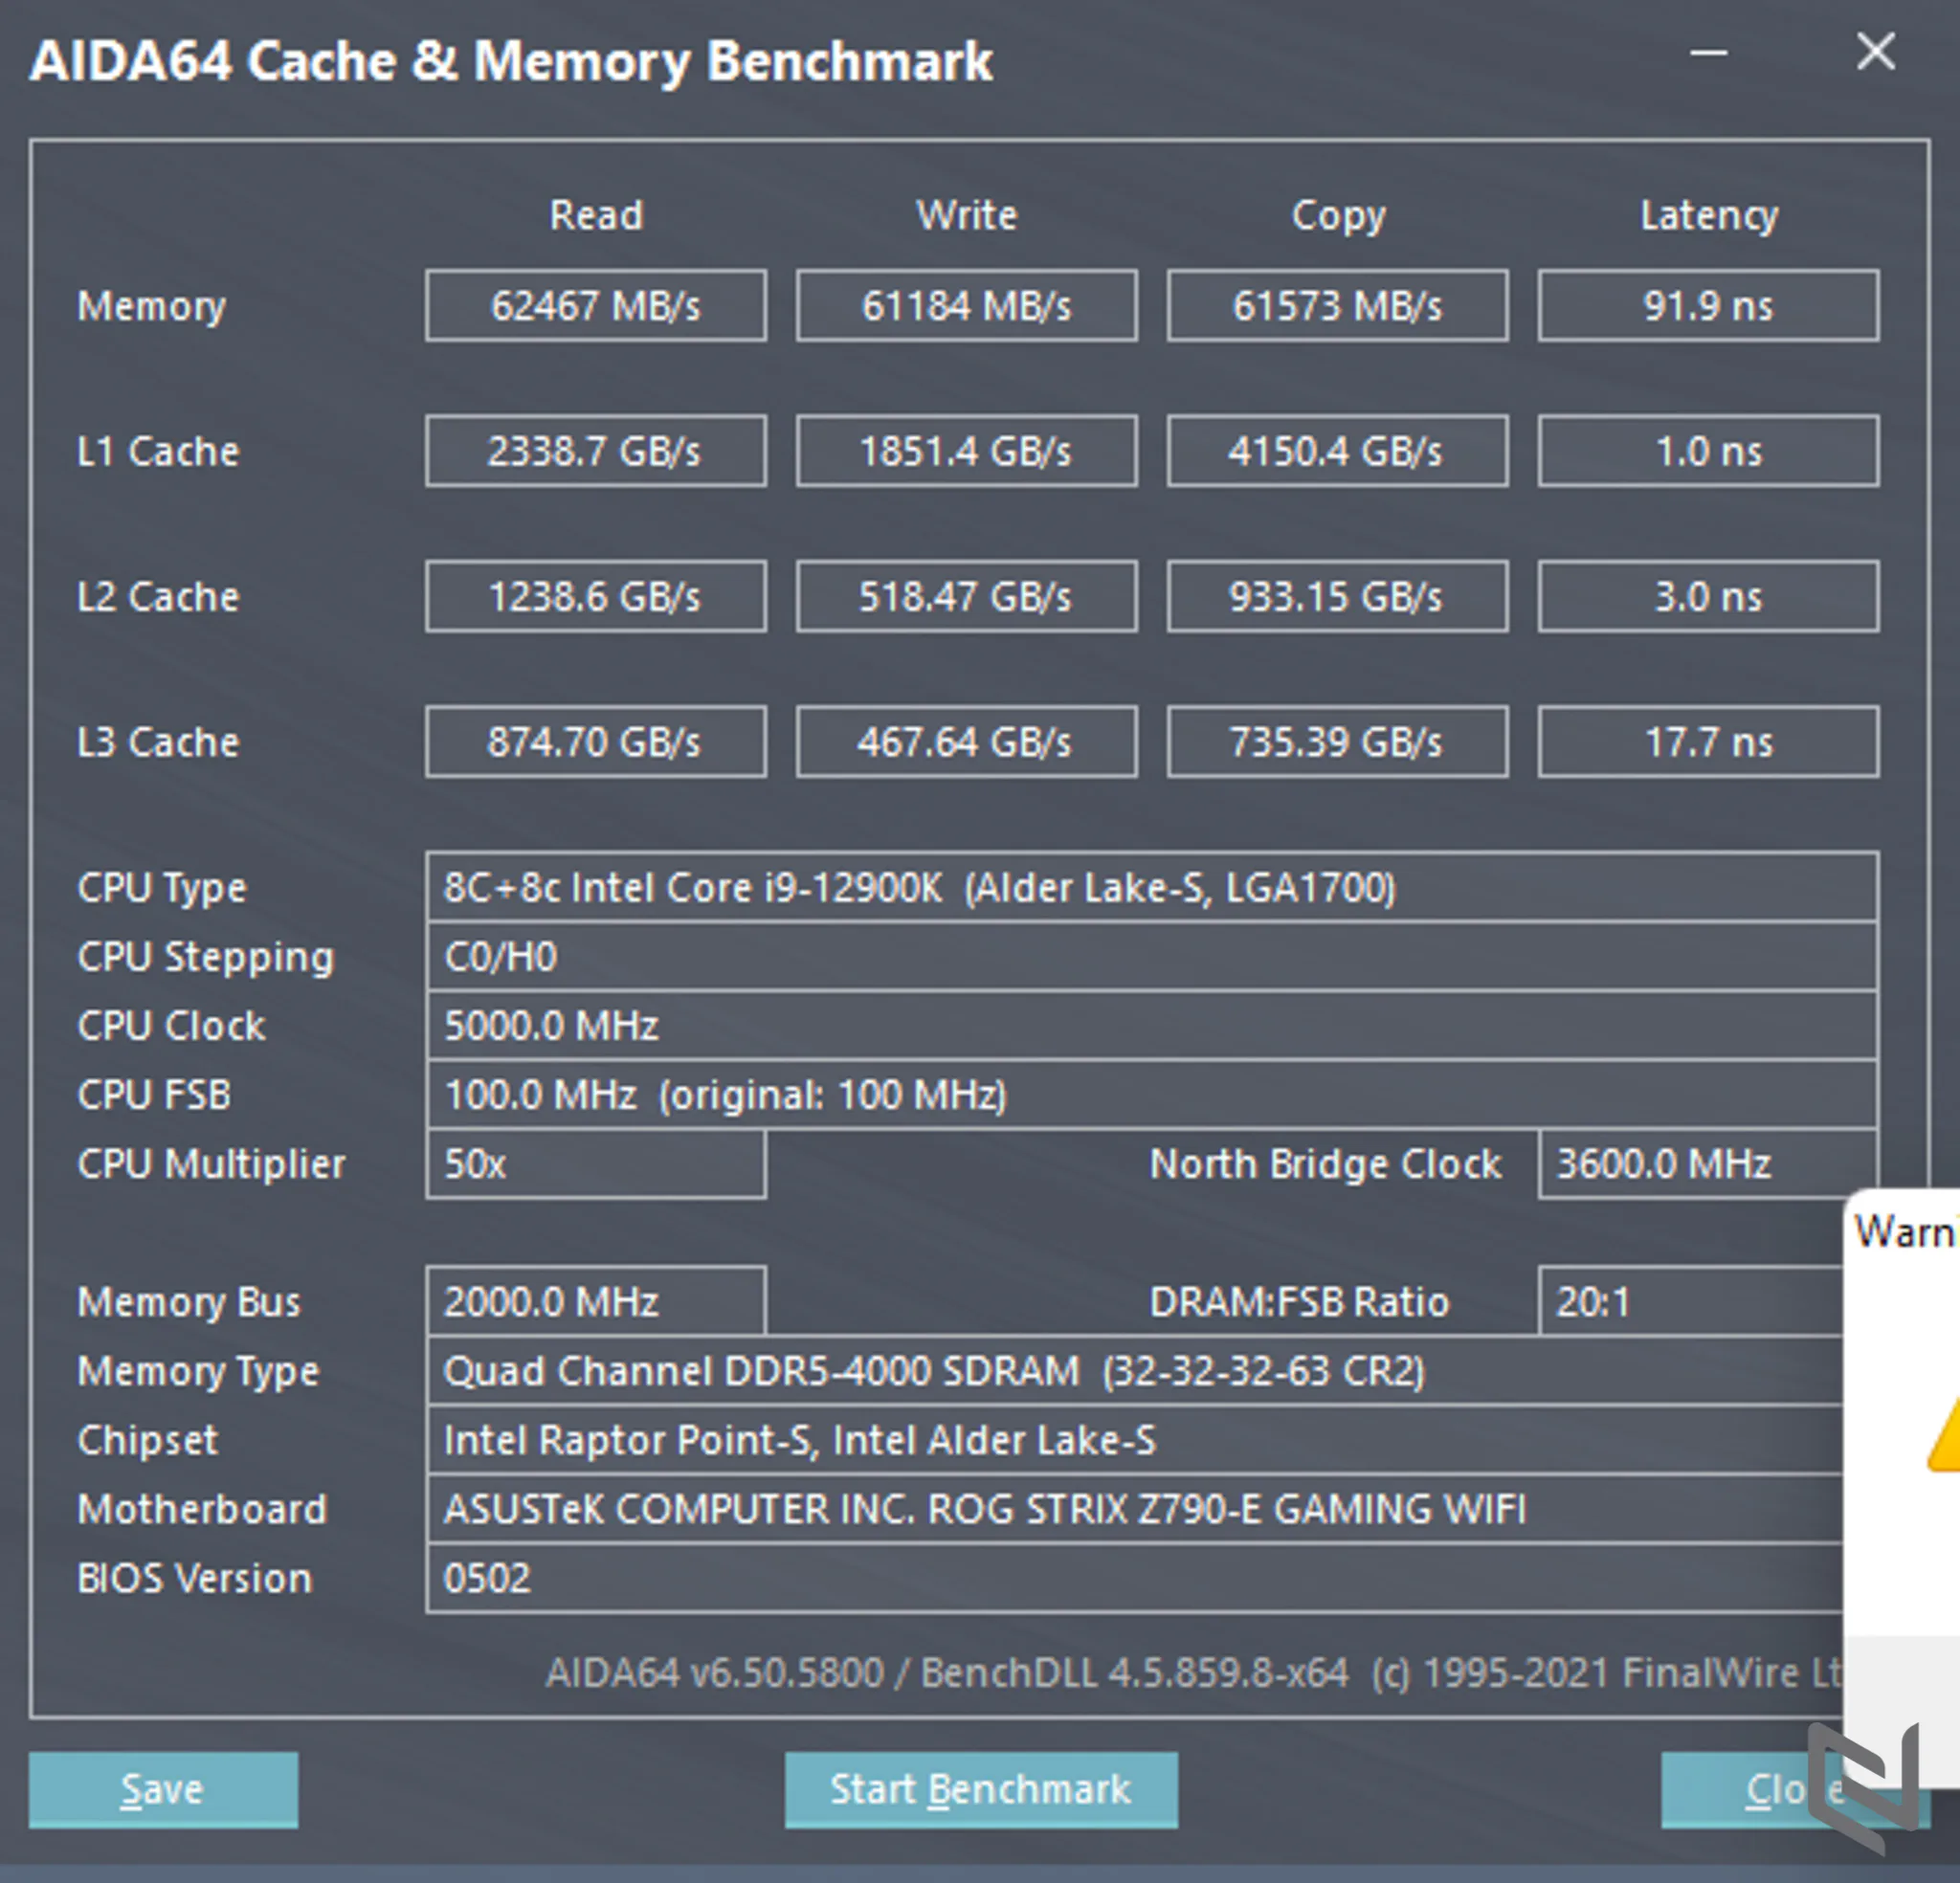Click the Memory Type label

pyautogui.click(x=198, y=1372)
